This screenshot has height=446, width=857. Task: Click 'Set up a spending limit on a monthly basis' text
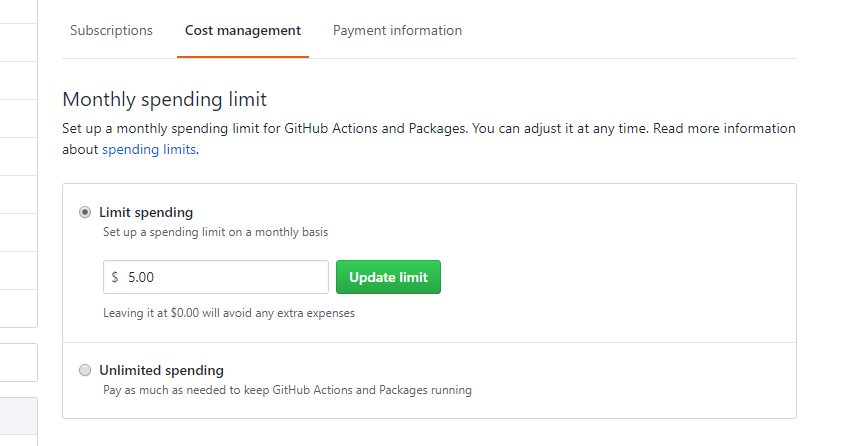click(215, 232)
